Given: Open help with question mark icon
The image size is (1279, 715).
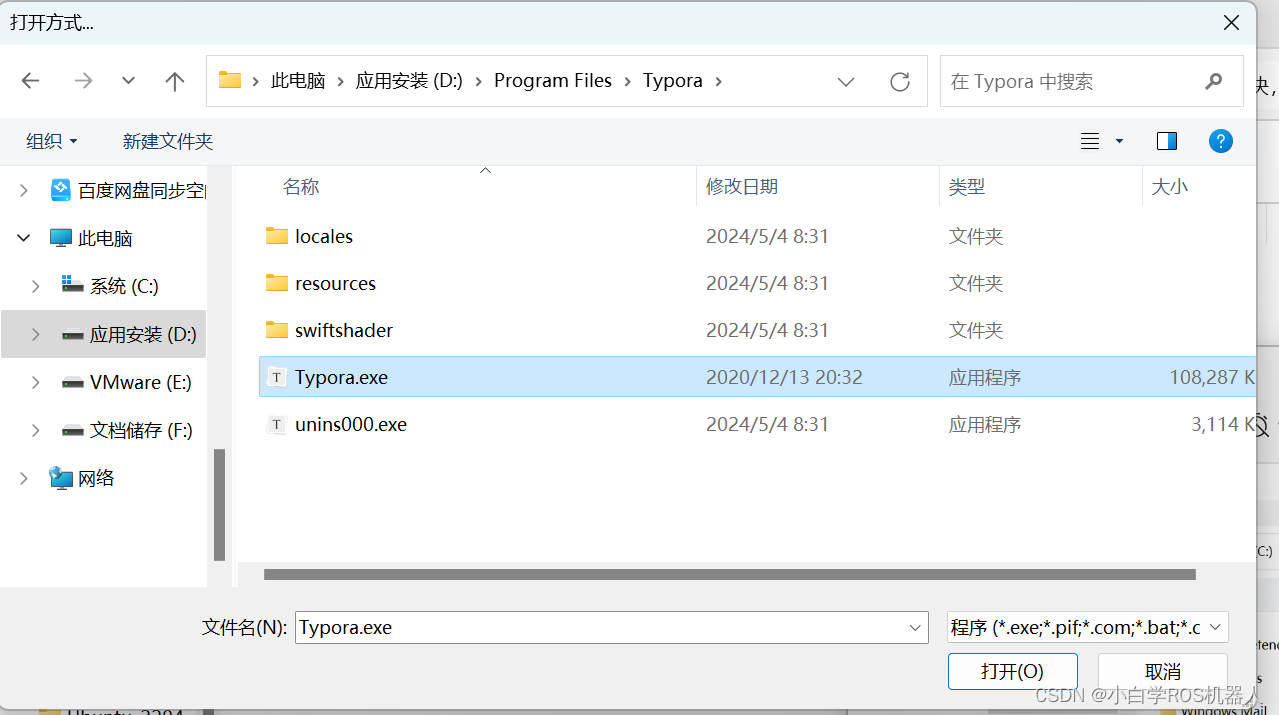Looking at the screenshot, I should (1220, 142).
